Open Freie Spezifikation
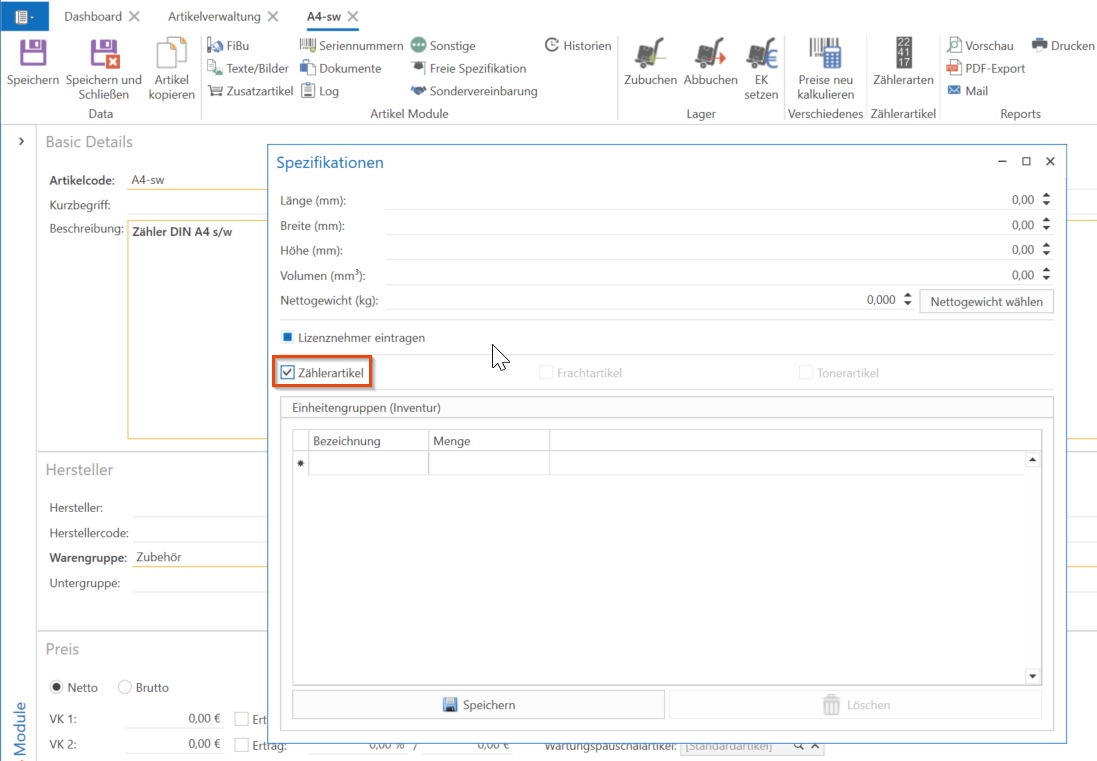This screenshot has width=1097, height=761. [469, 69]
